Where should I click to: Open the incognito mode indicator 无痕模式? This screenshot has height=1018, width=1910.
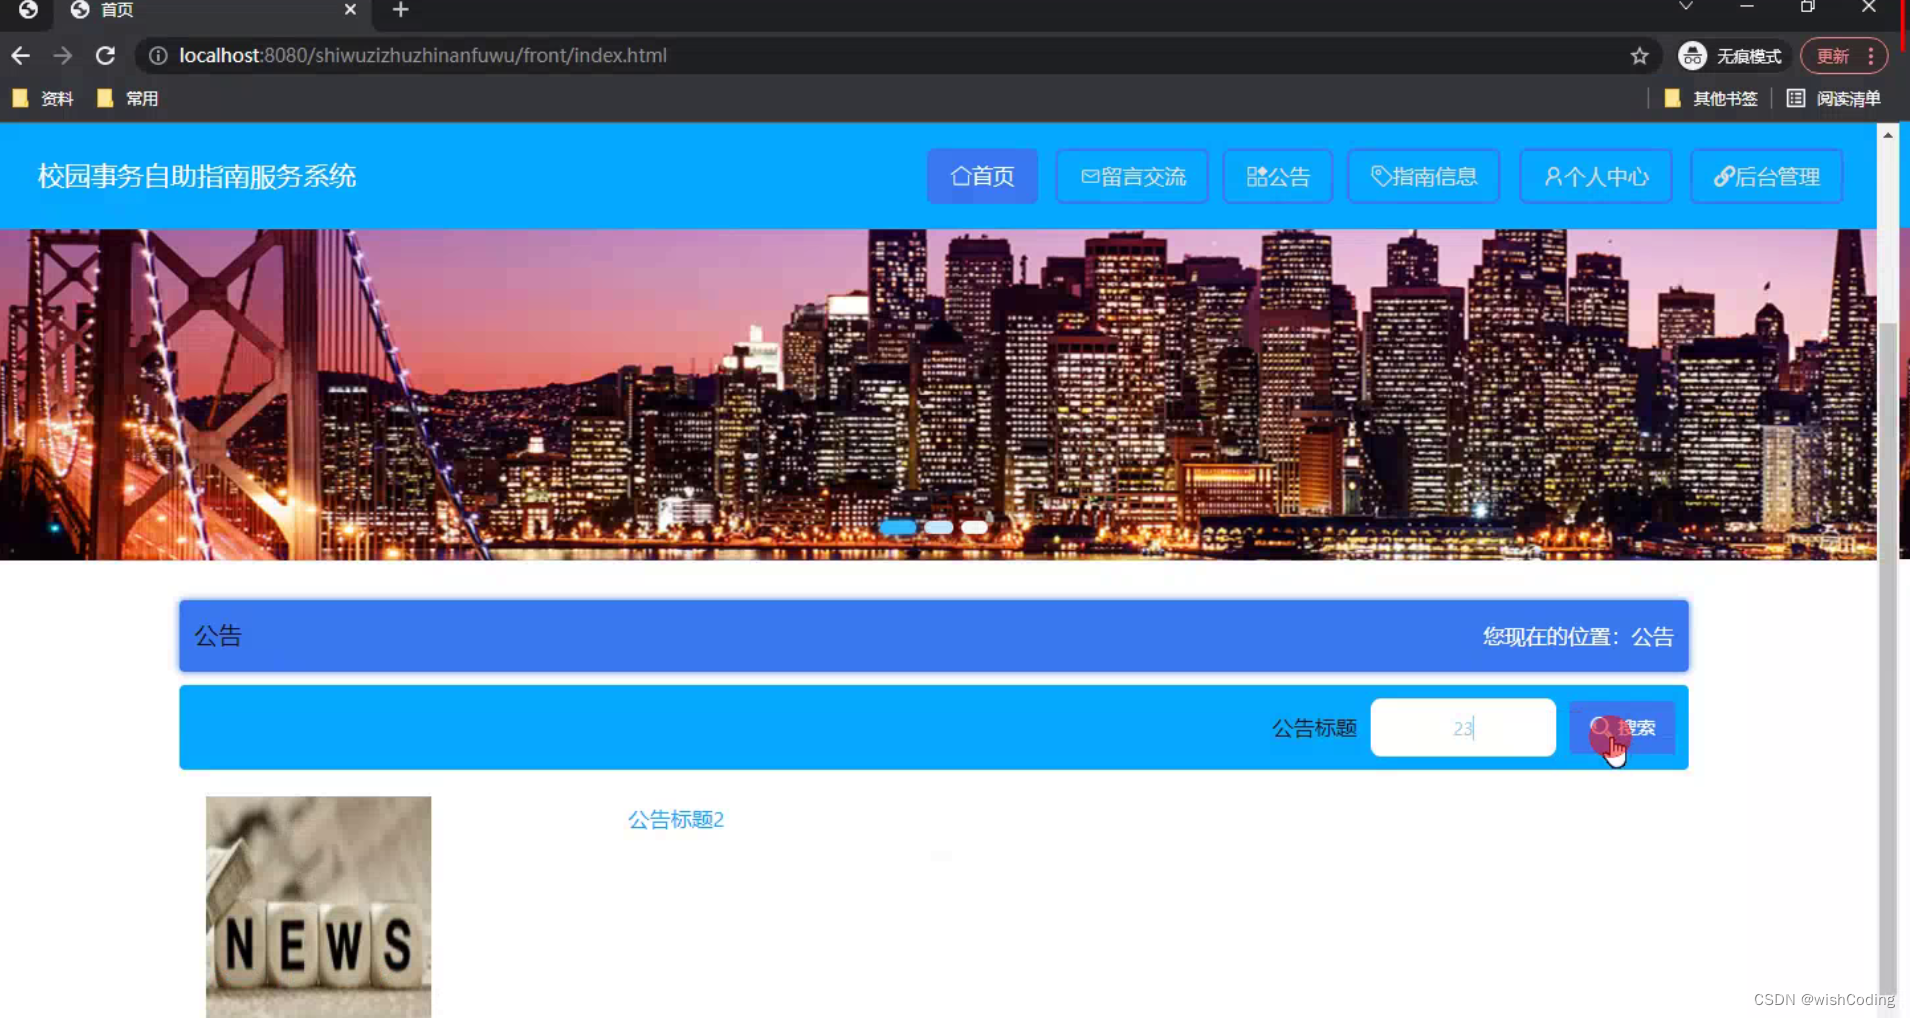click(1731, 56)
